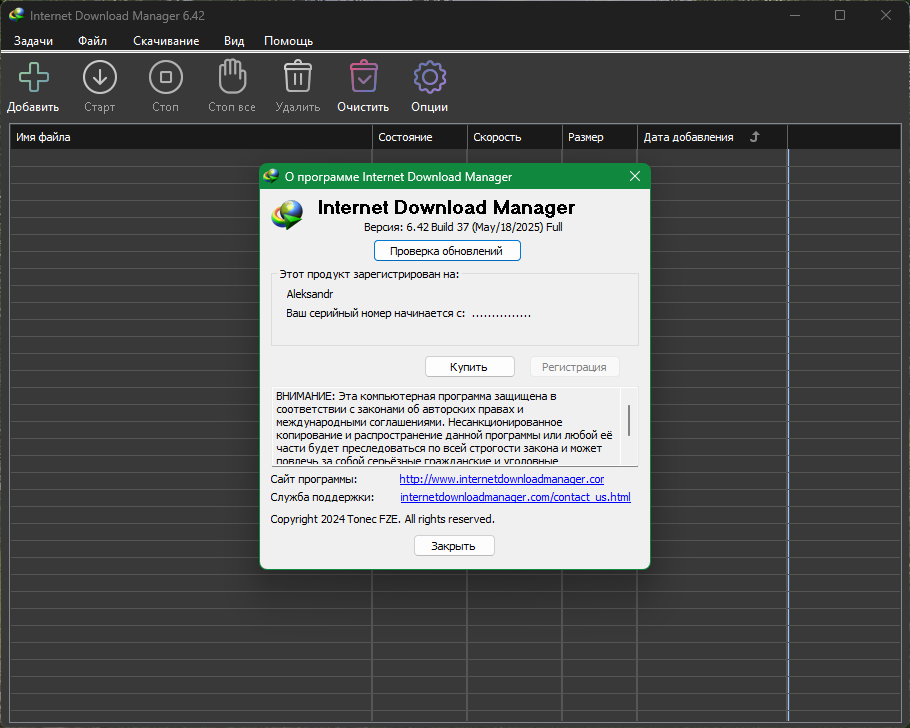Close the About dialog with X
This screenshot has width=910, height=728.
tap(635, 176)
